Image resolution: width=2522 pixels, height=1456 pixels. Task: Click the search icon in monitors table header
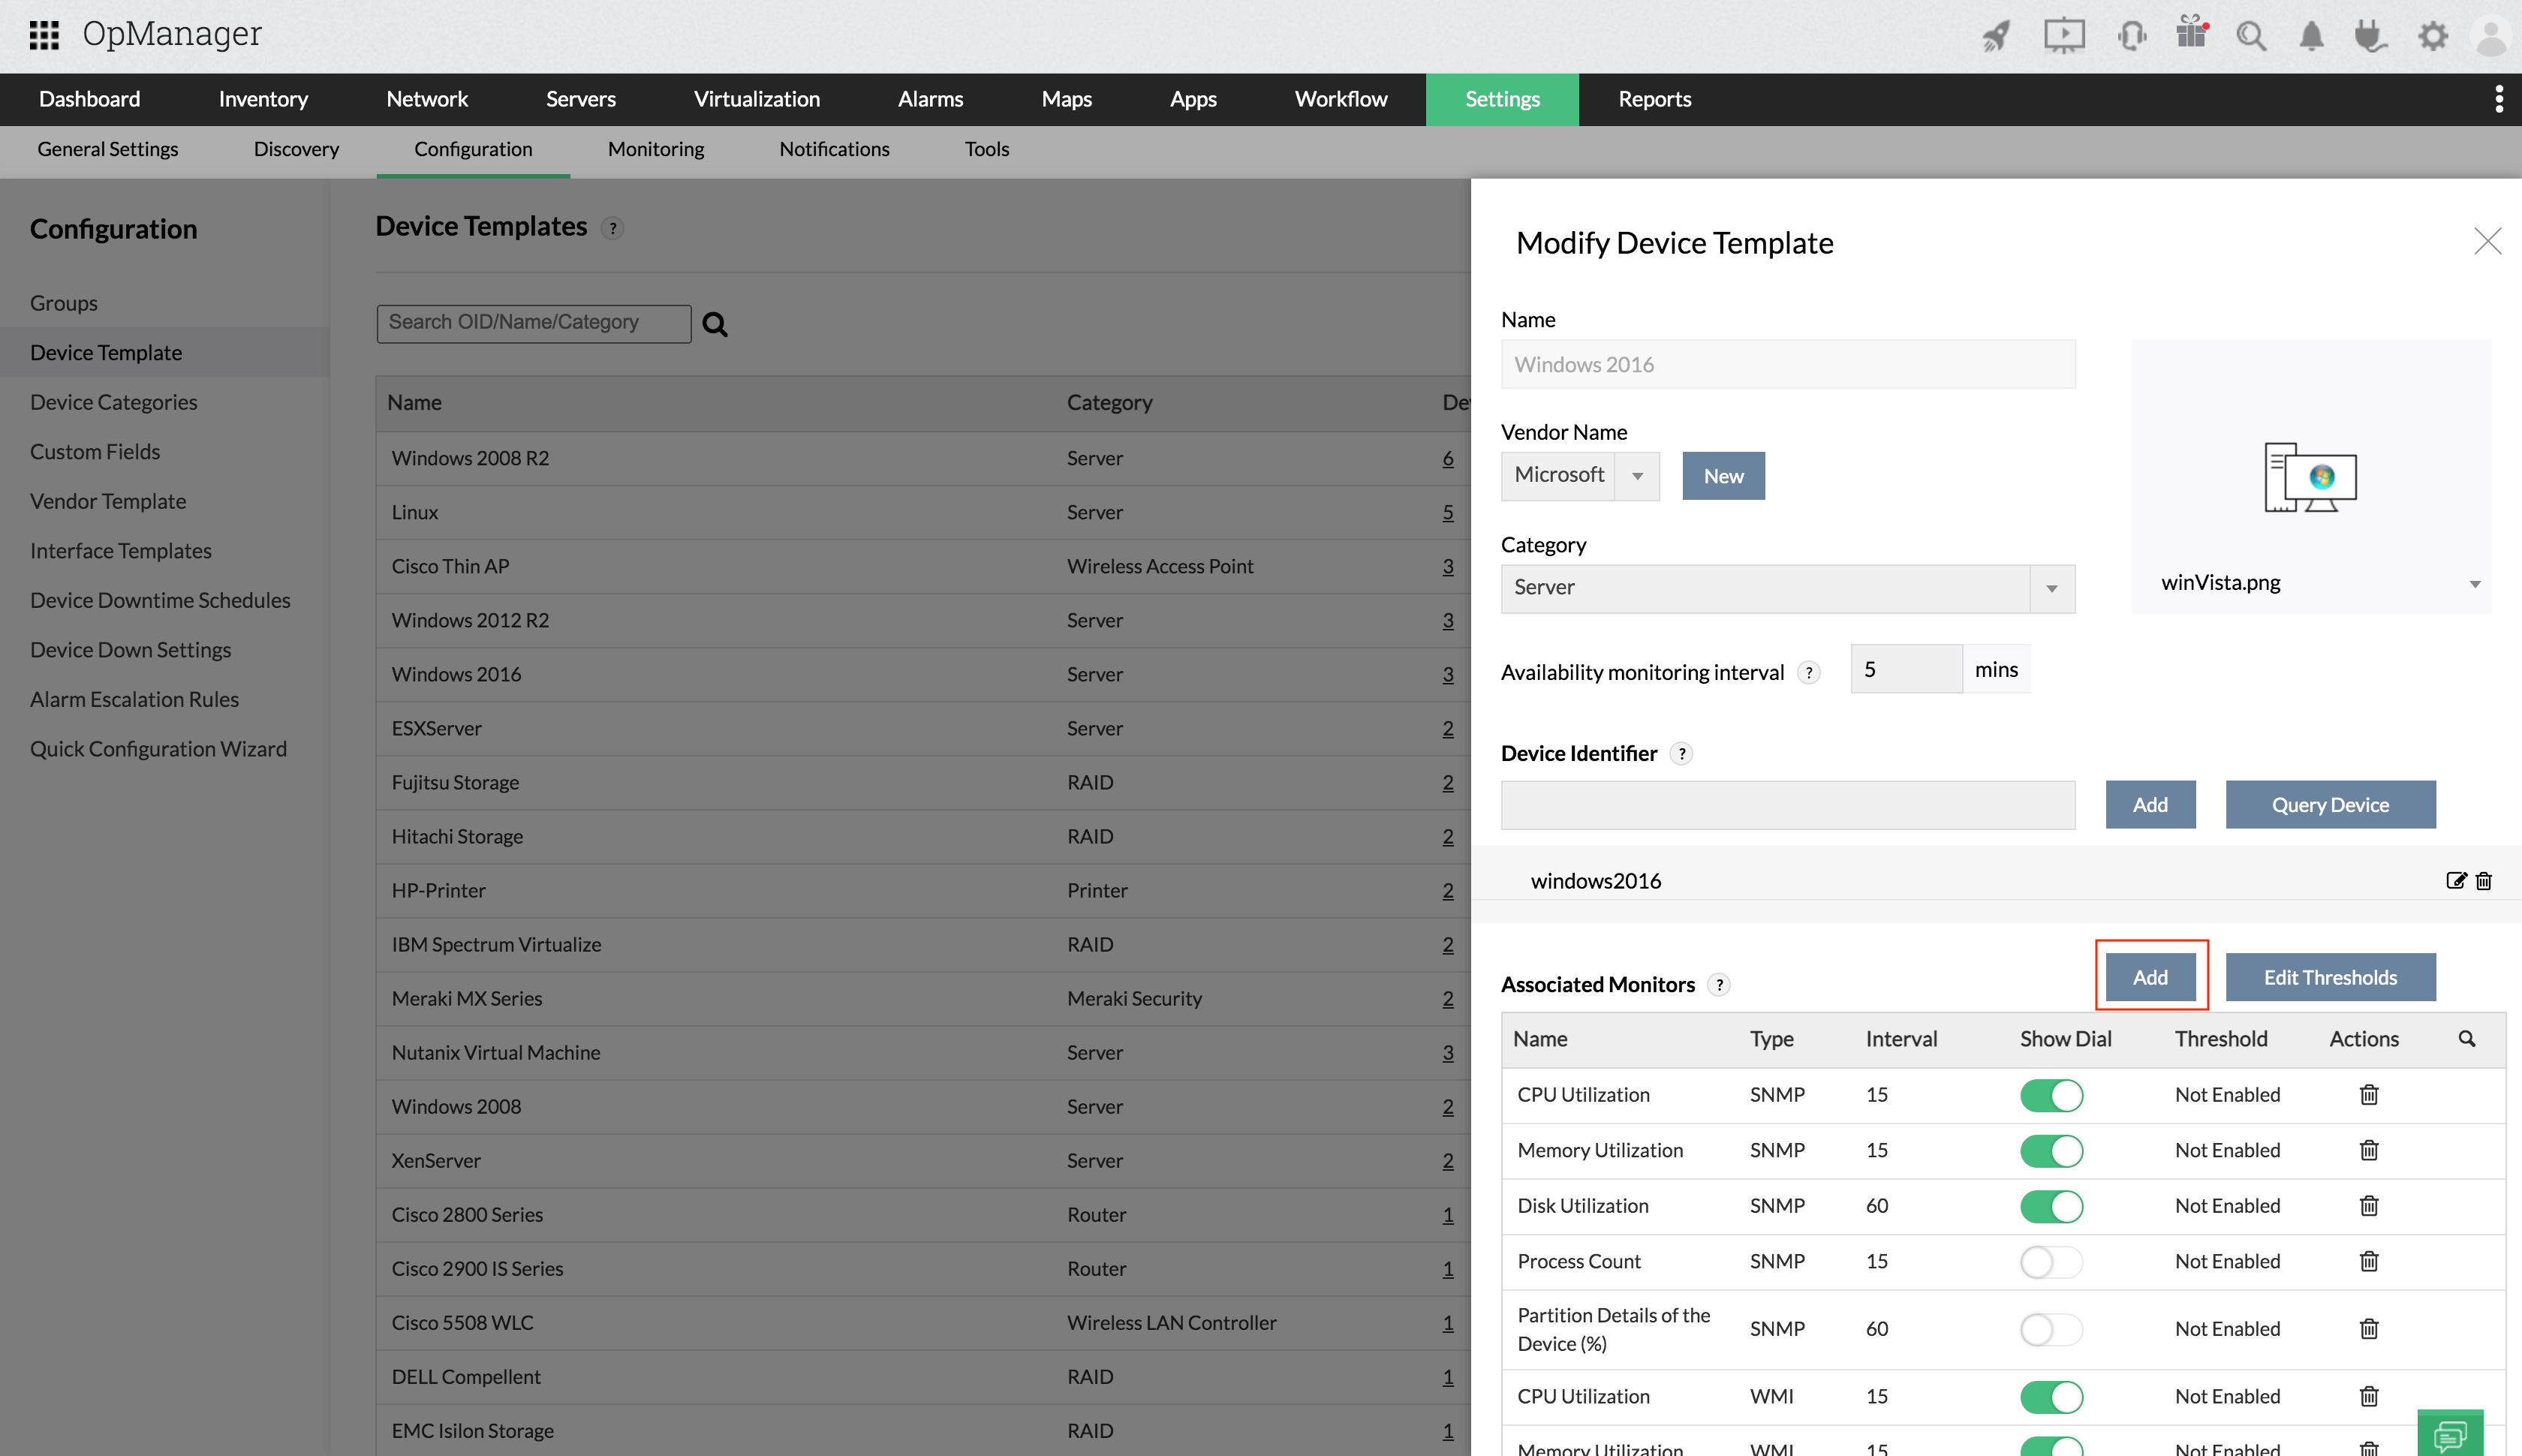tap(2466, 1038)
